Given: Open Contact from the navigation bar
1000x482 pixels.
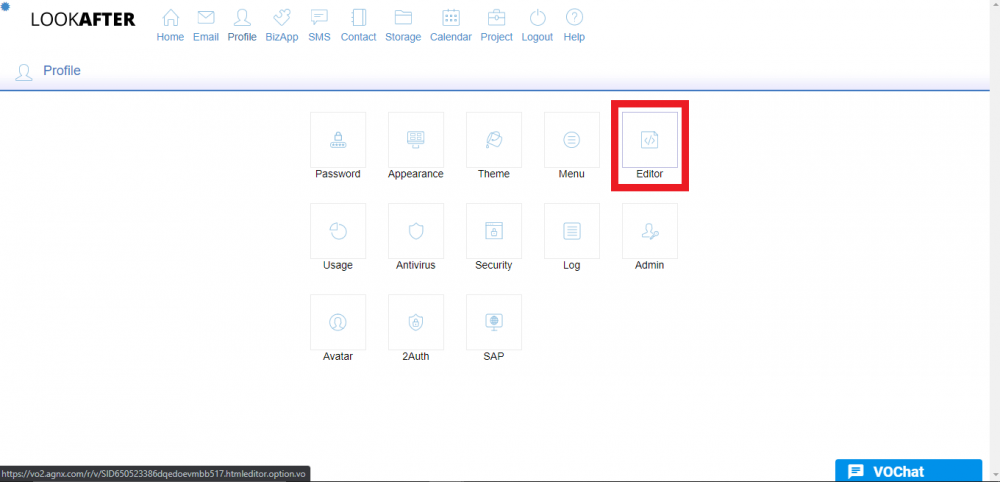Looking at the screenshot, I should click(358, 26).
